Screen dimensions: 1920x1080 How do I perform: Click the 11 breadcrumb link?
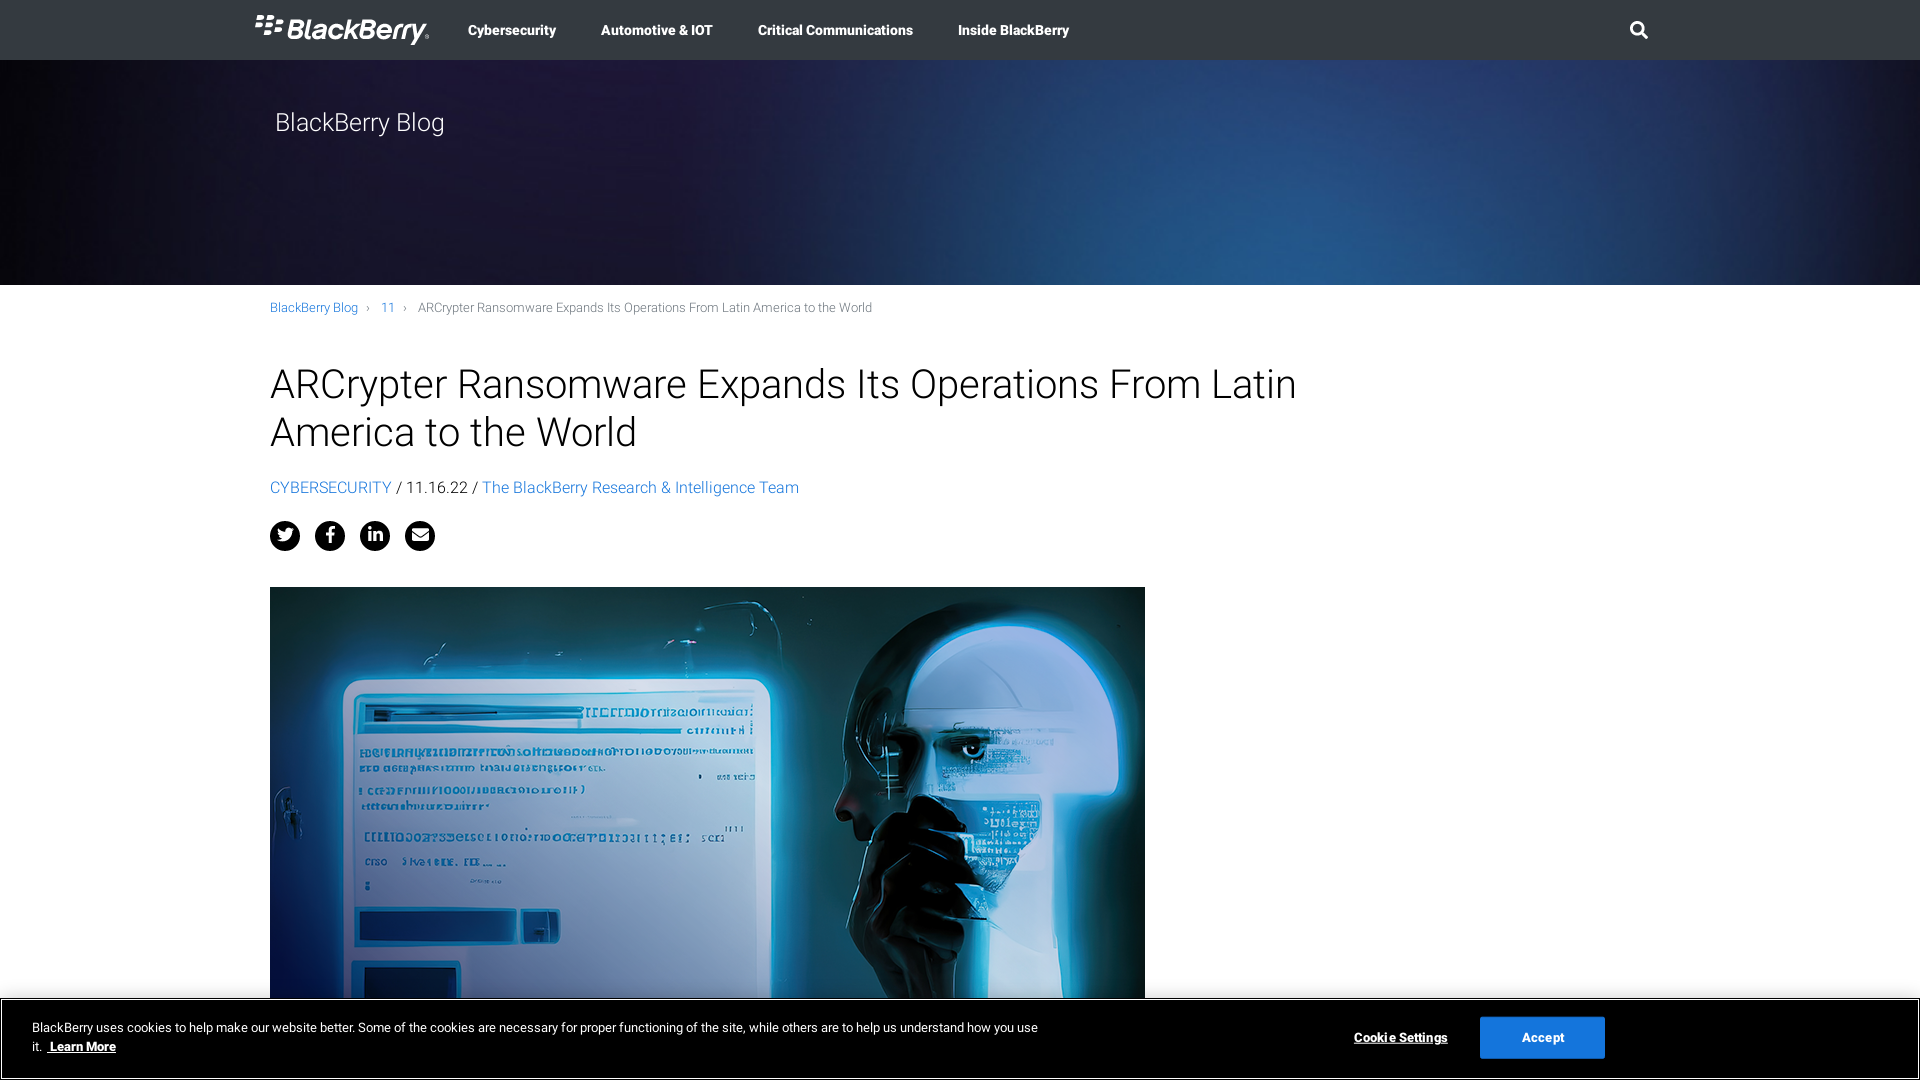pos(388,307)
